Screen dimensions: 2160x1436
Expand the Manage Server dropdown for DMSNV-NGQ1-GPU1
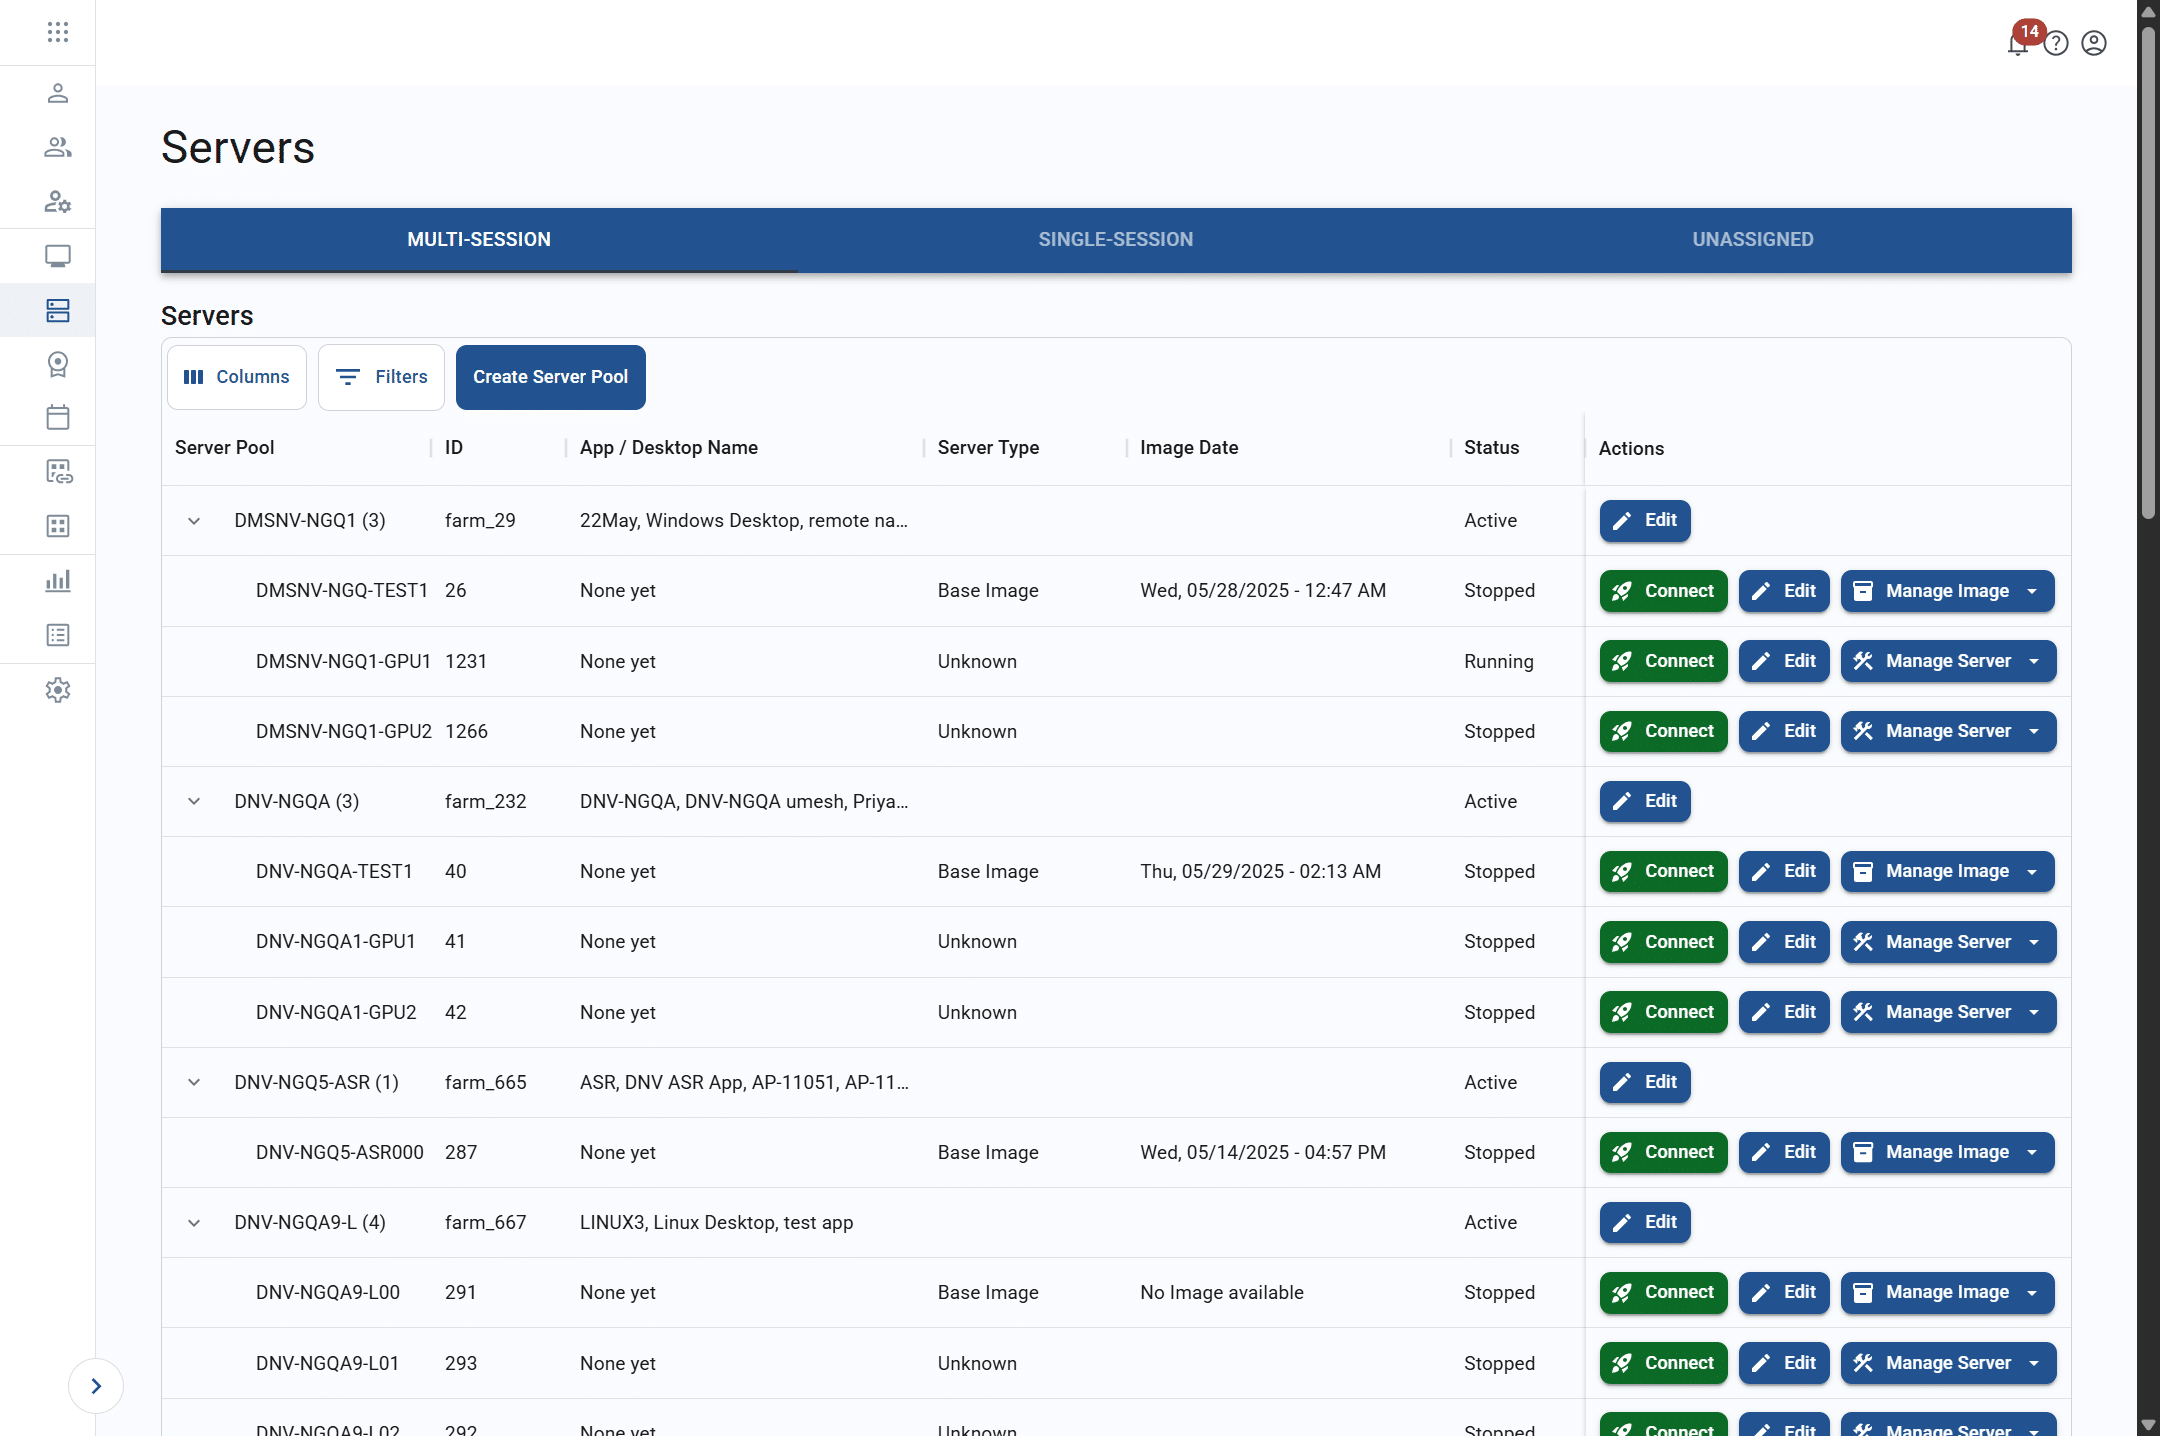coord(2034,661)
